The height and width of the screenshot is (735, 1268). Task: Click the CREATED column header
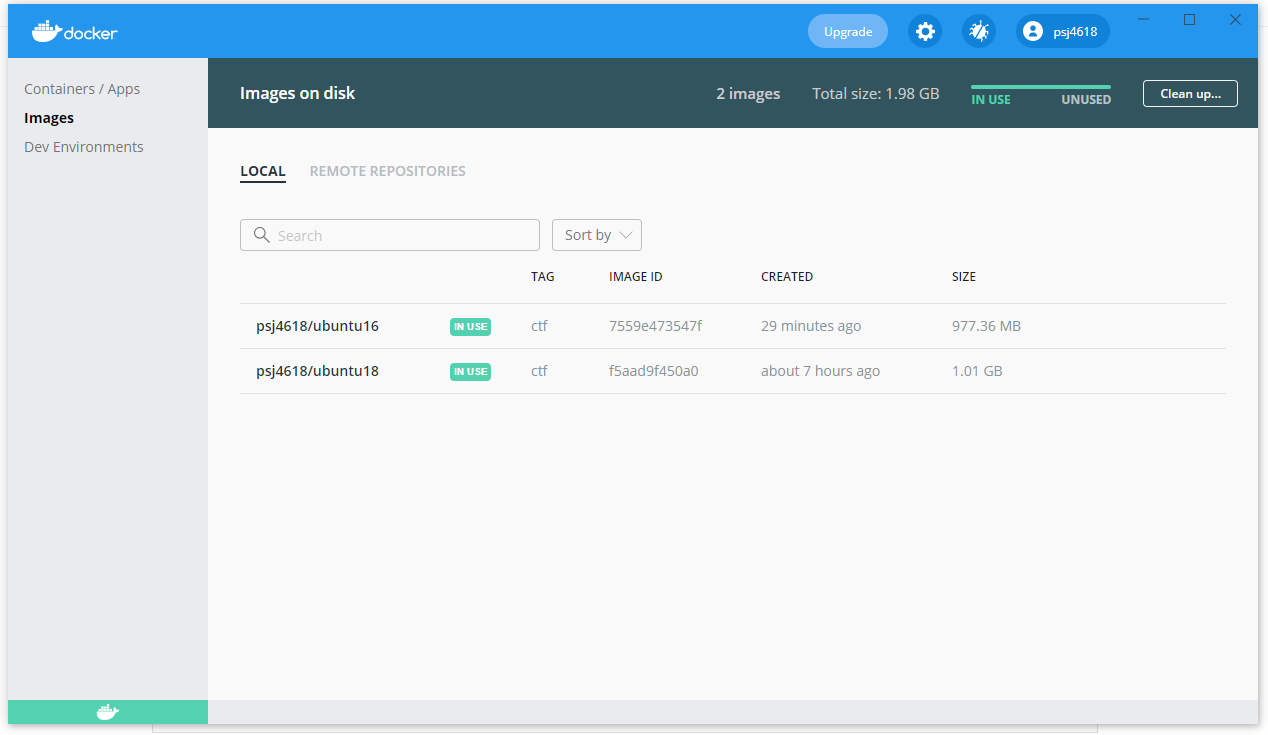pyautogui.click(x=787, y=277)
